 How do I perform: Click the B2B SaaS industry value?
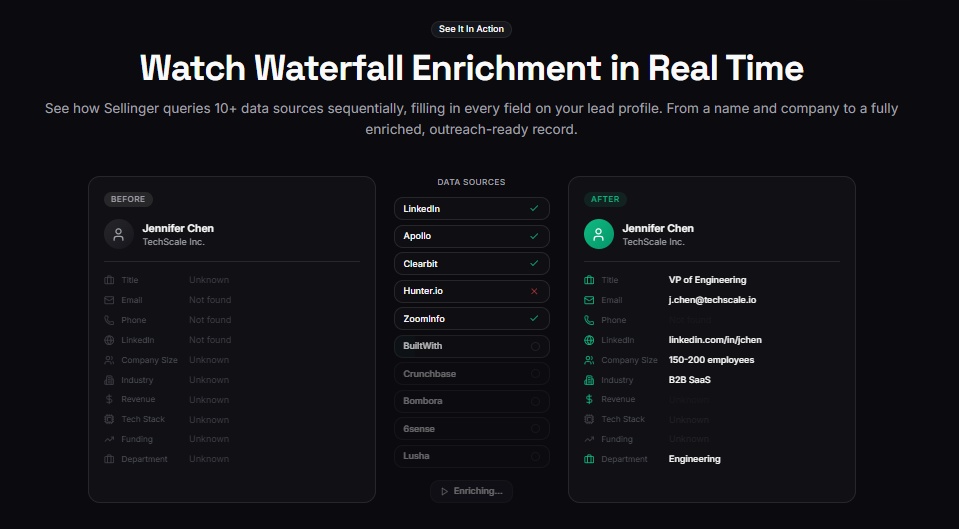pos(690,380)
